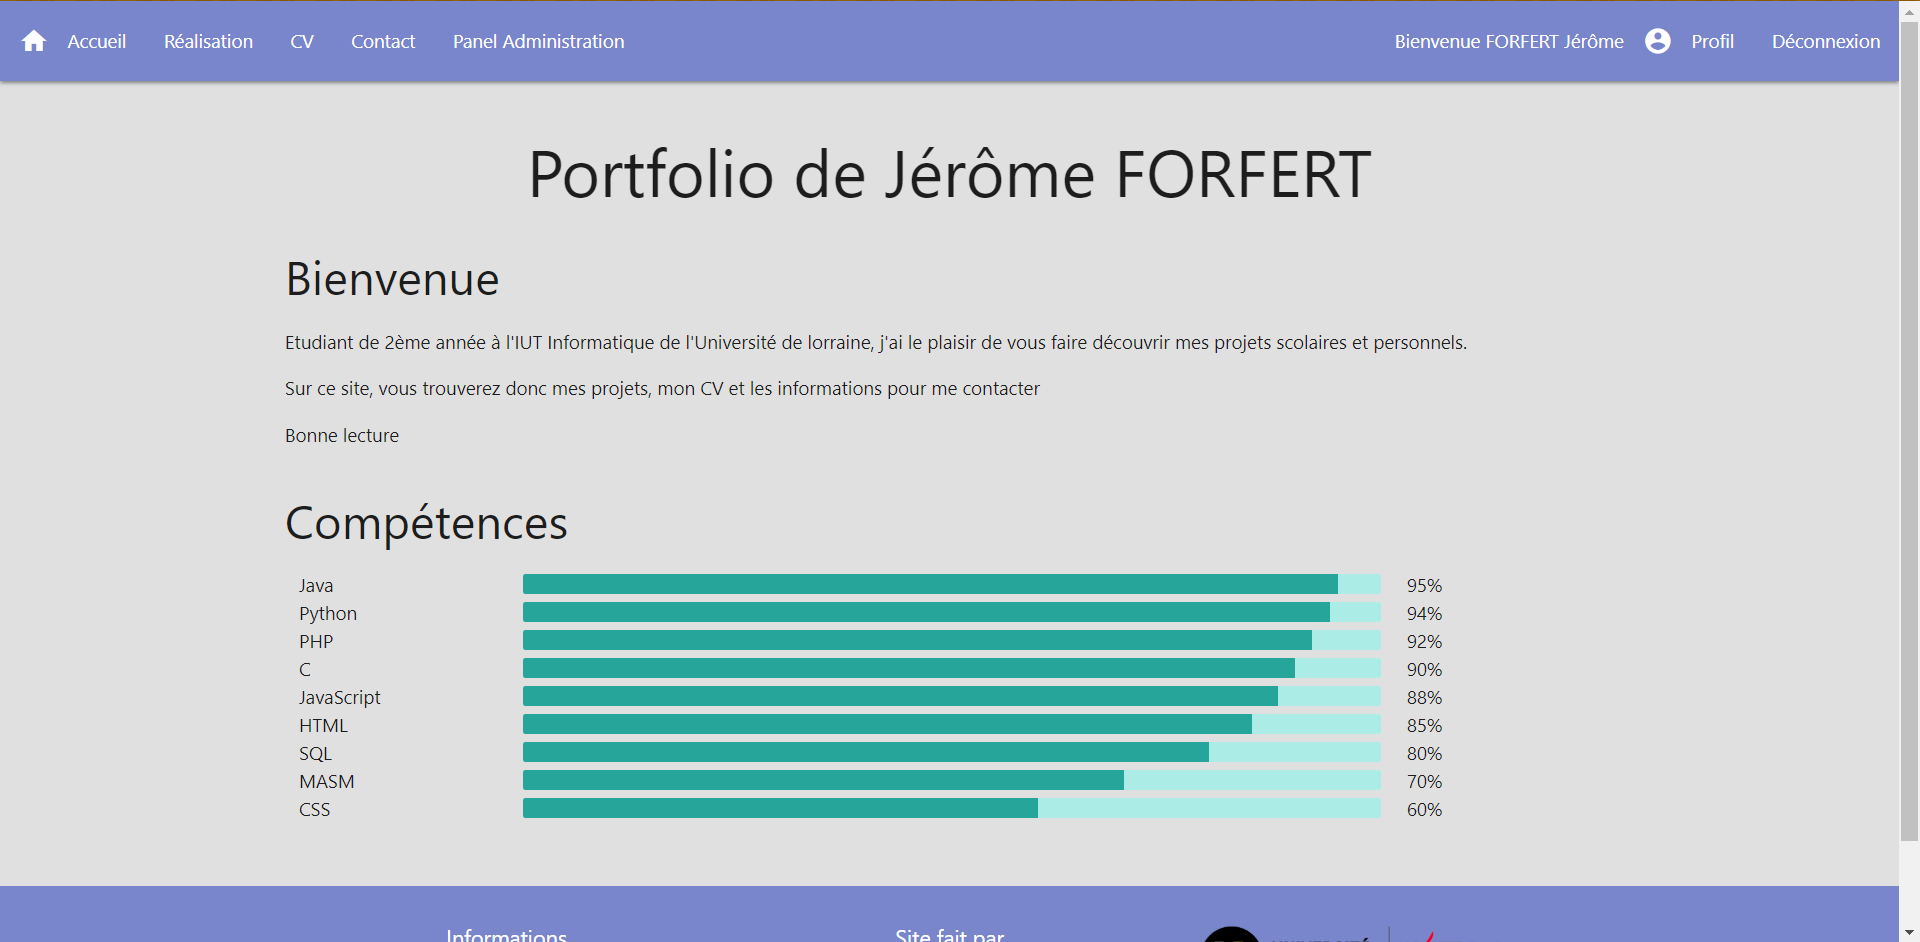Click the Portfolio de Jérôme FORFERT heading
Image resolution: width=1920 pixels, height=942 pixels.
tap(949, 174)
